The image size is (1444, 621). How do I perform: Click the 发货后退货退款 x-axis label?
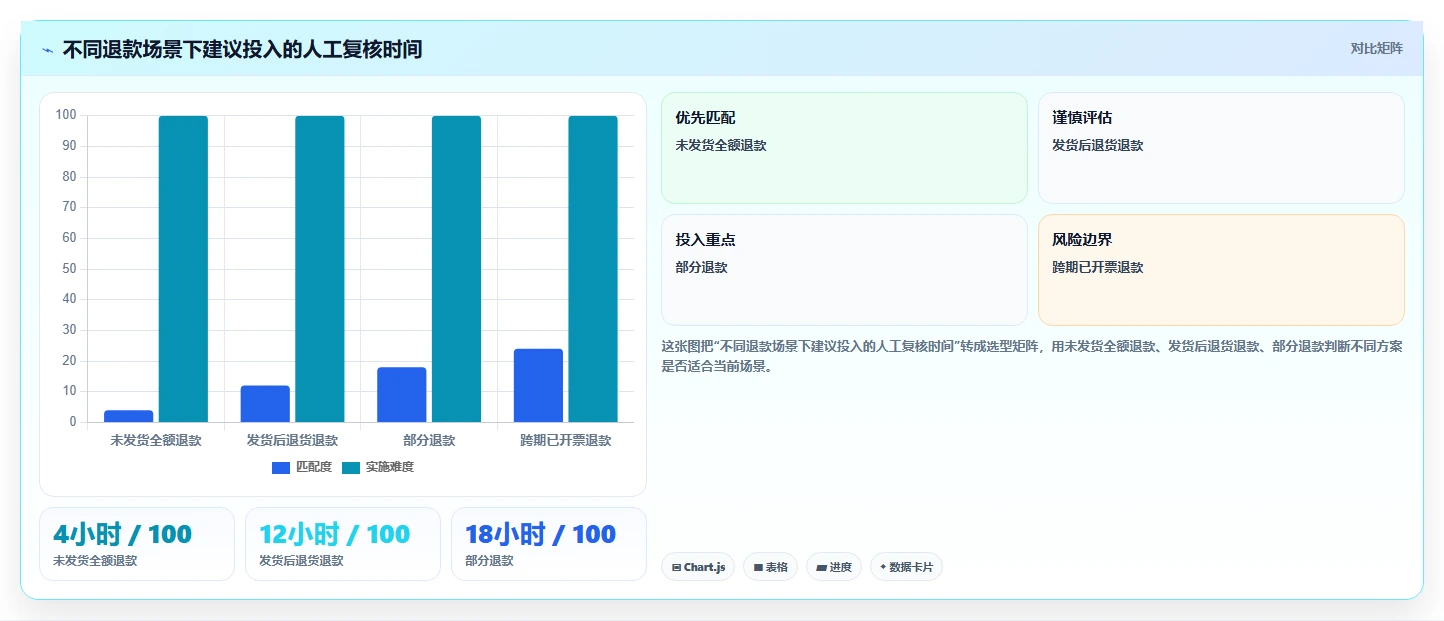click(293, 440)
